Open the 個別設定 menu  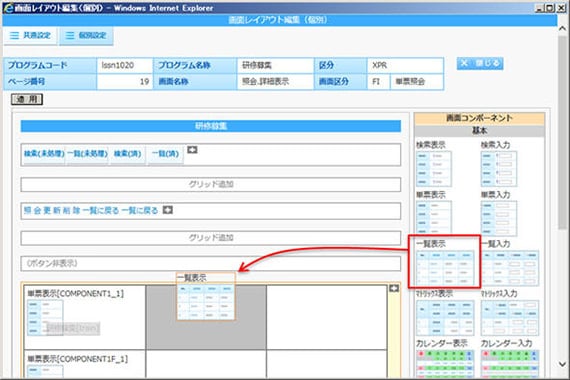86,36
